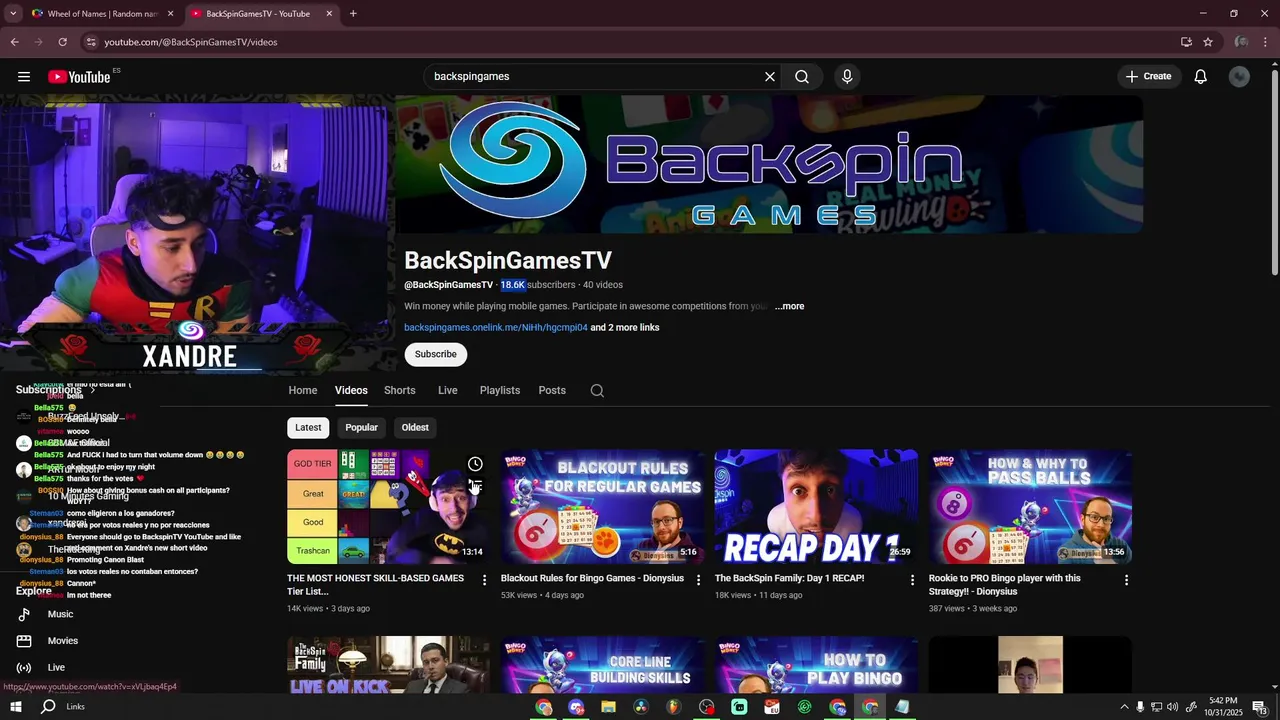
Task: Open the Core Line Building Skills thumbnail
Action: click(603, 665)
